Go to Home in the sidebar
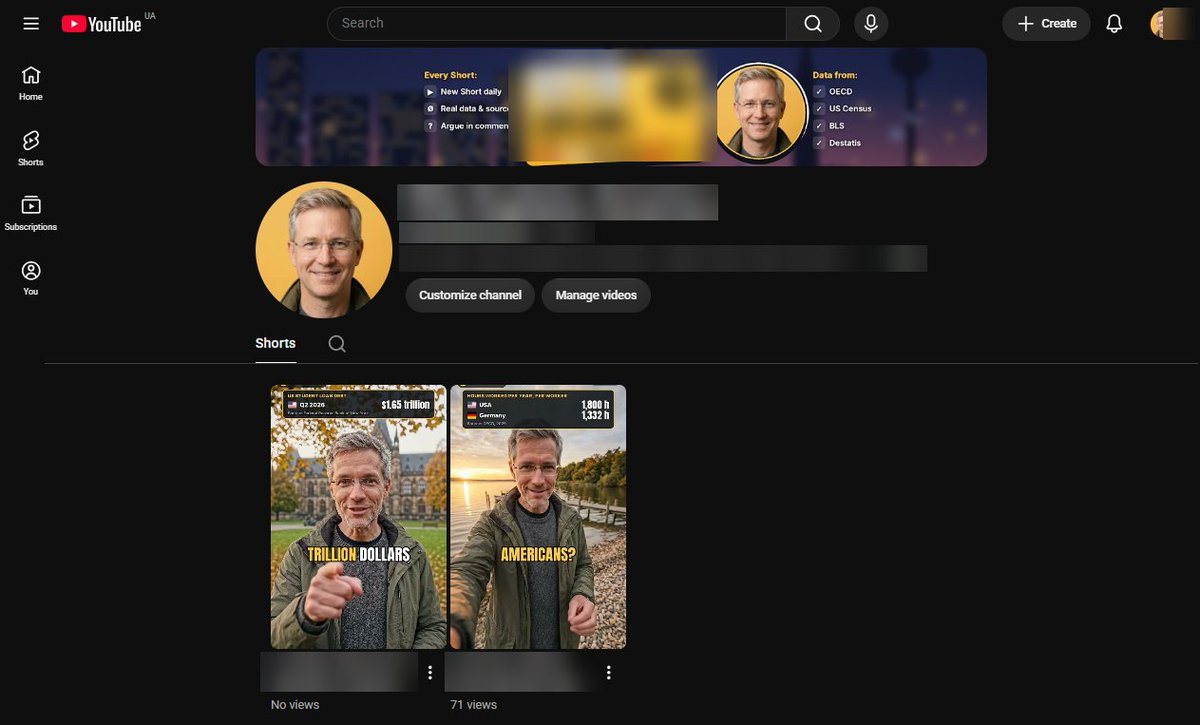Screen dimensions: 1200x725 tap(31, 83)
